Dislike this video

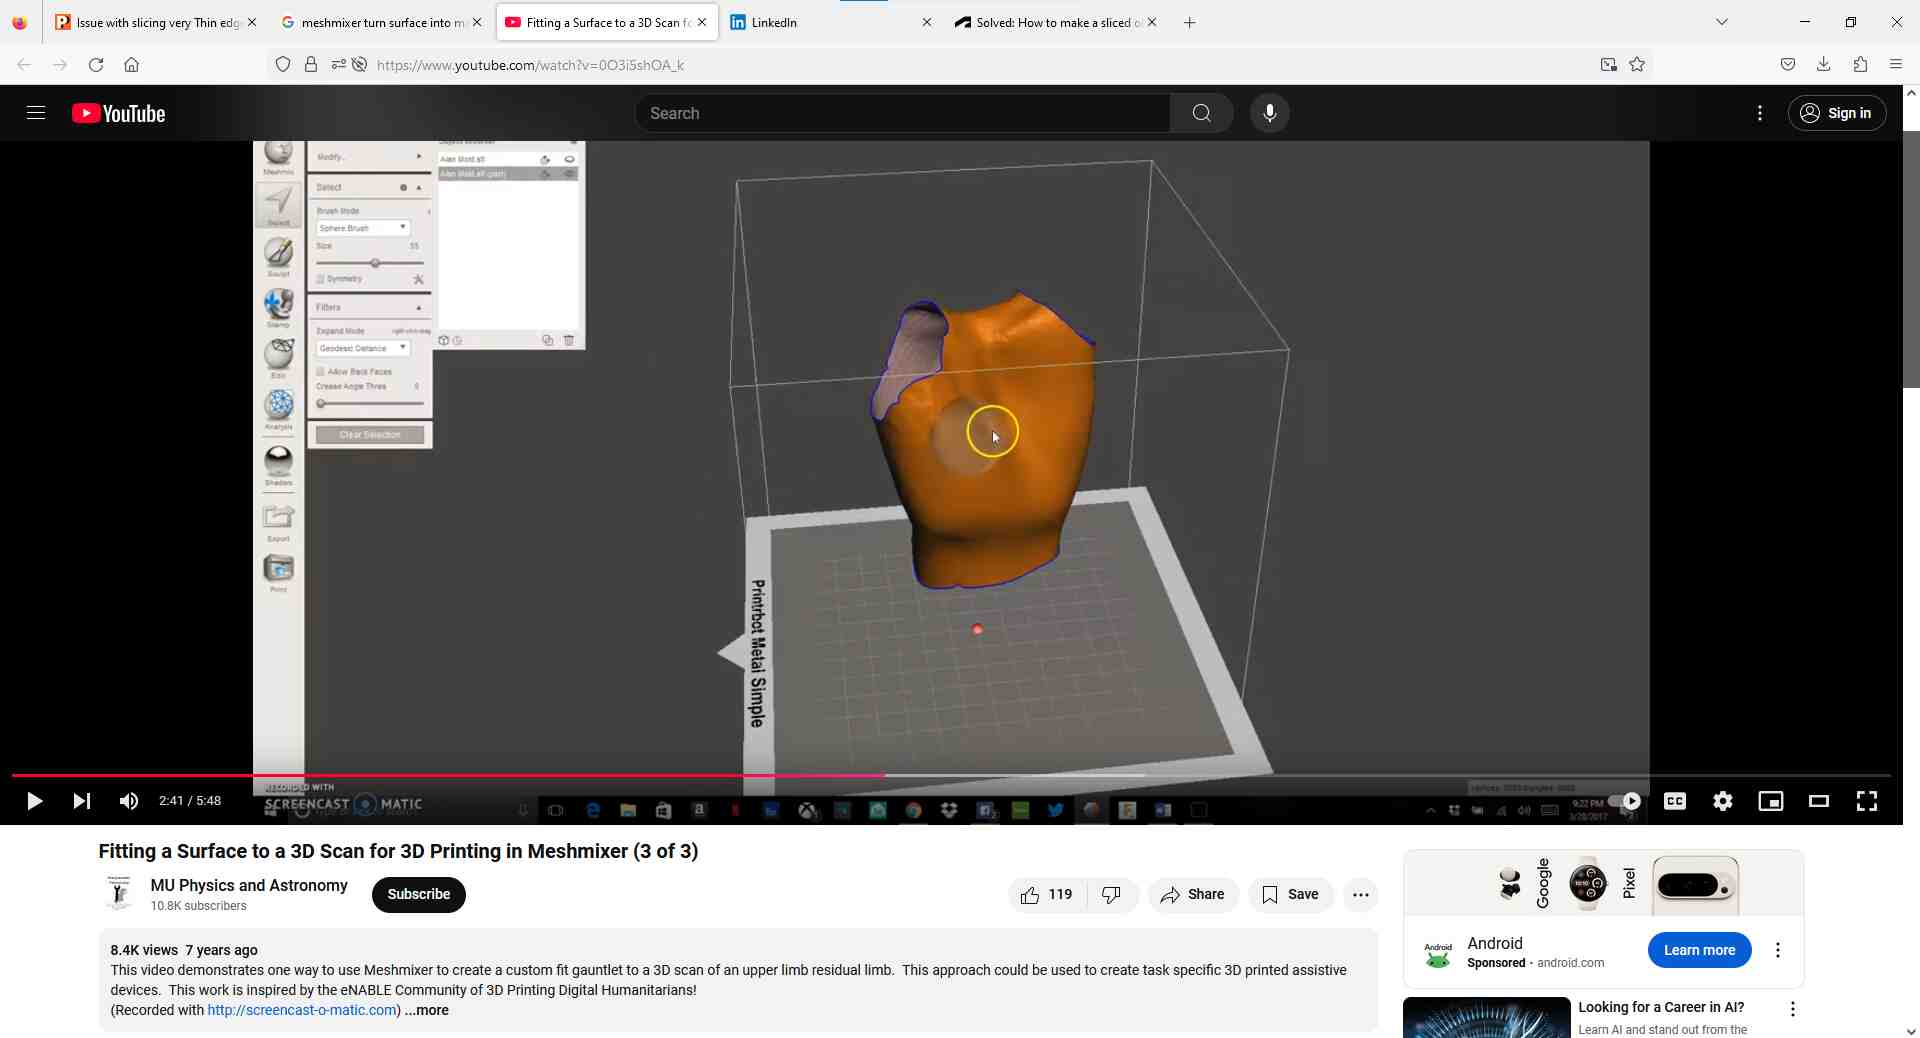click(x=1113, y=895)
